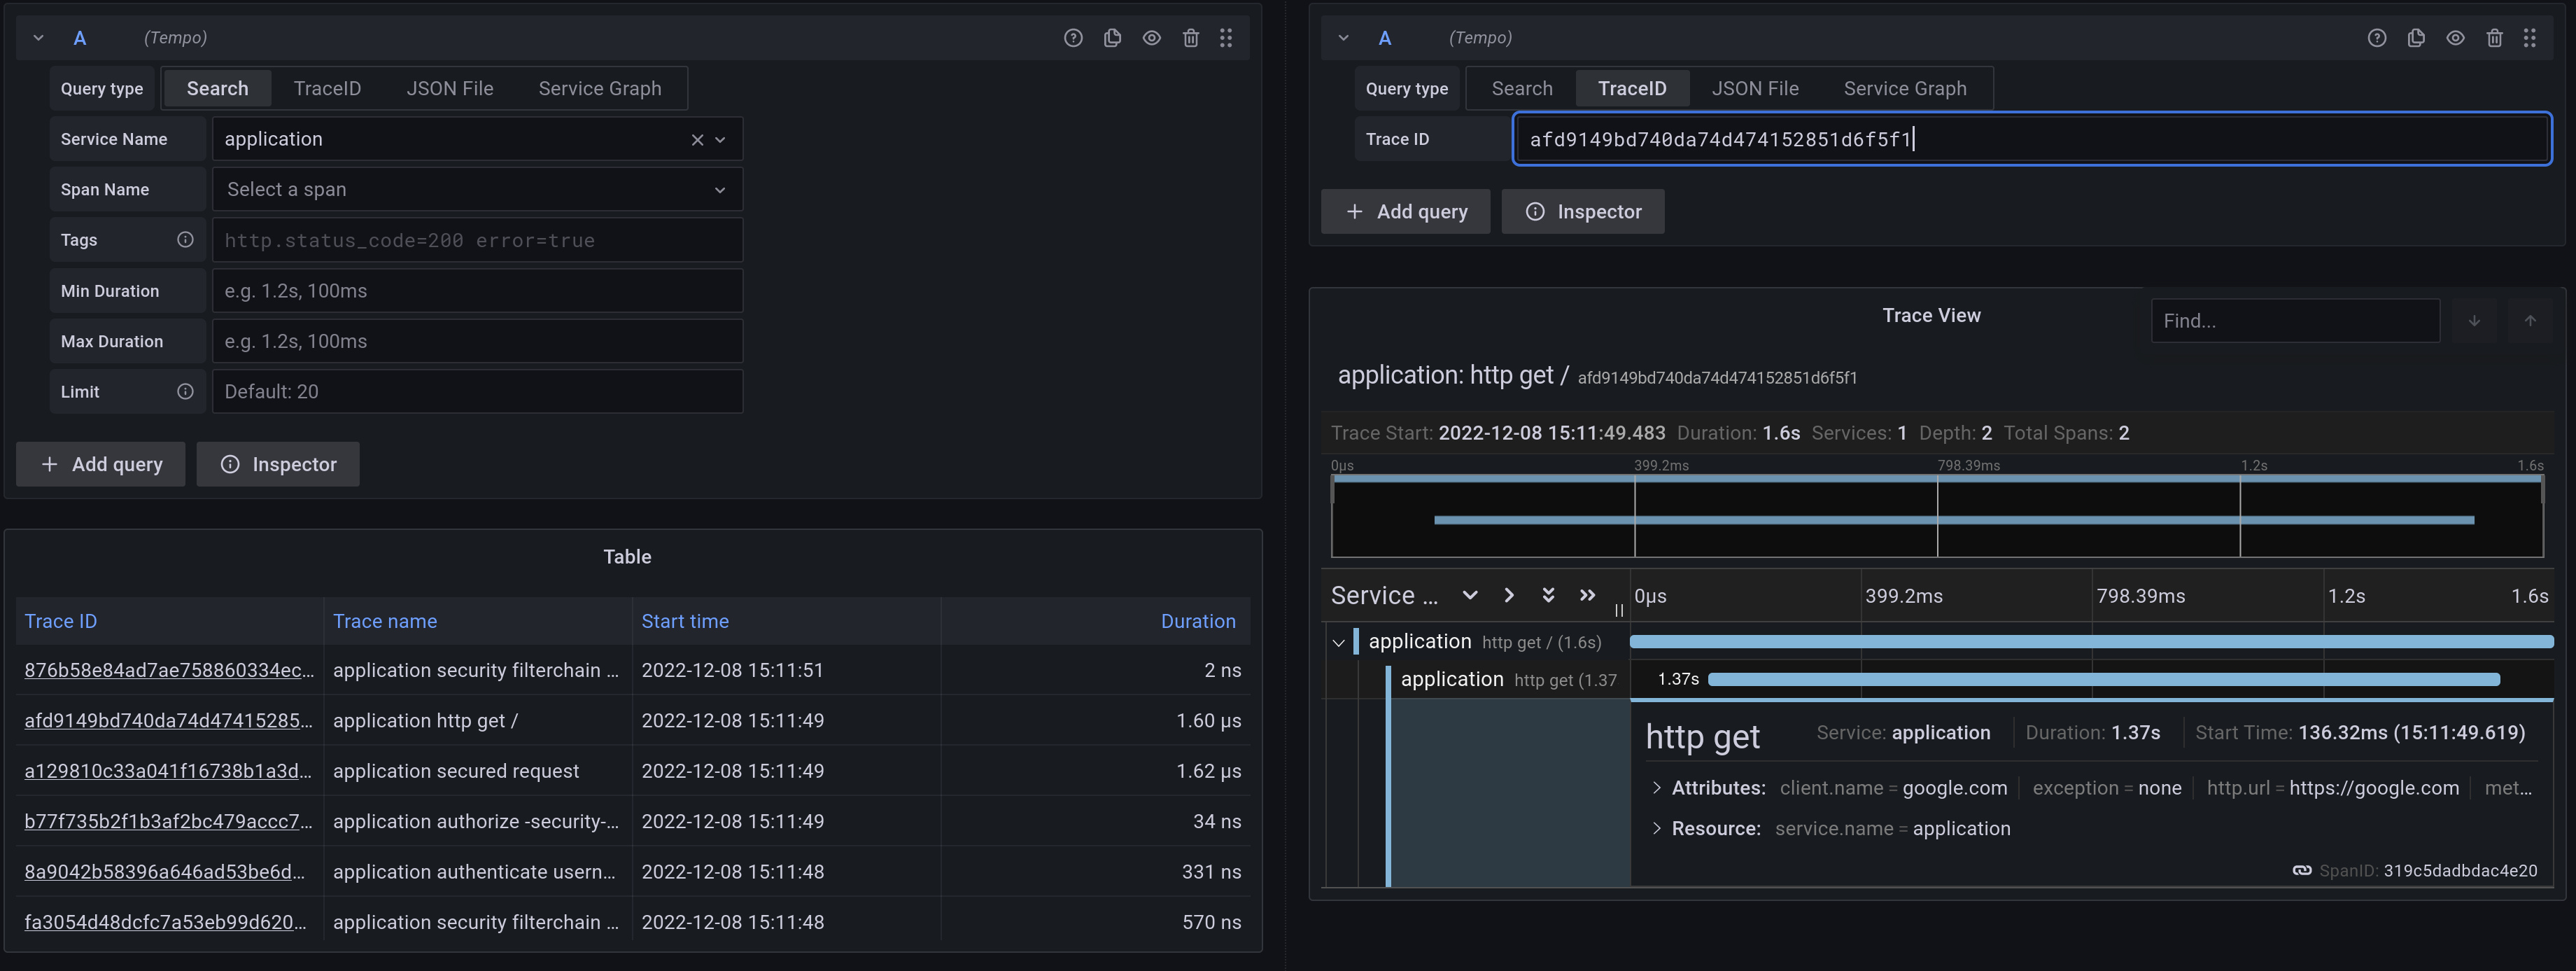
Task: Expand all span levels with double chevron icon
Action: click(1548, 595)
